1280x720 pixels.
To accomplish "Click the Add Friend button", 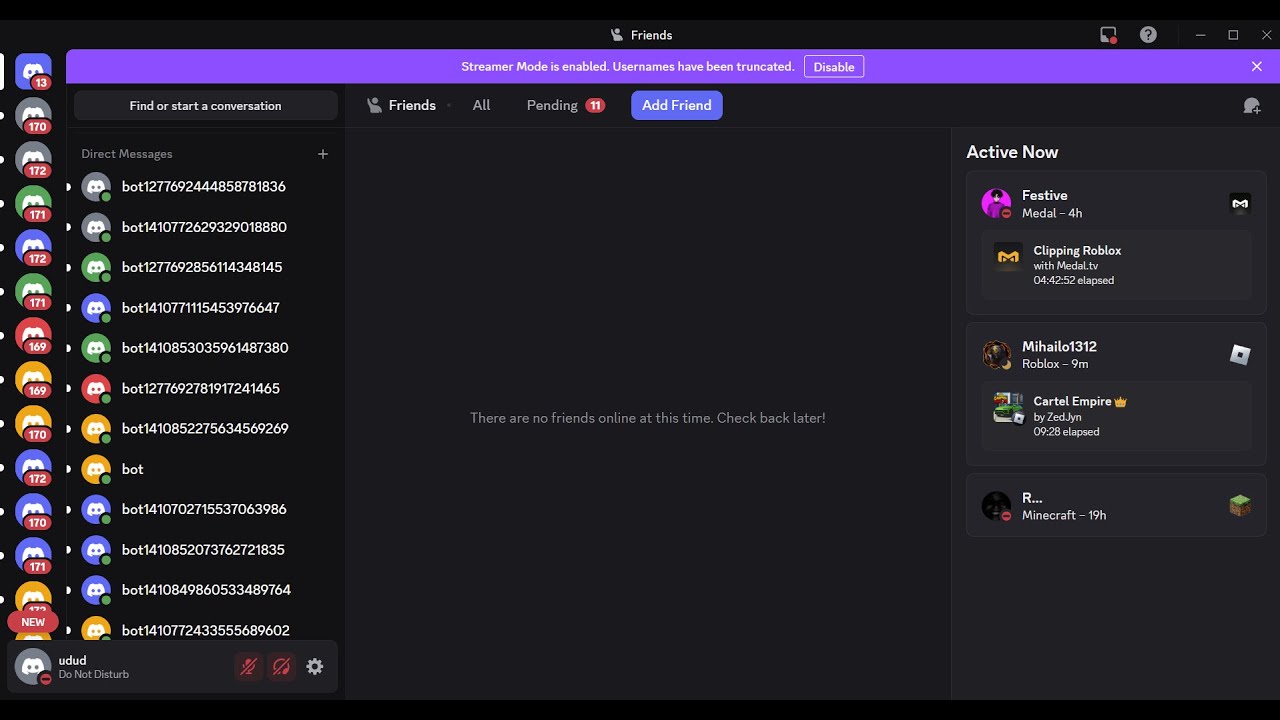I will point(677,105).
